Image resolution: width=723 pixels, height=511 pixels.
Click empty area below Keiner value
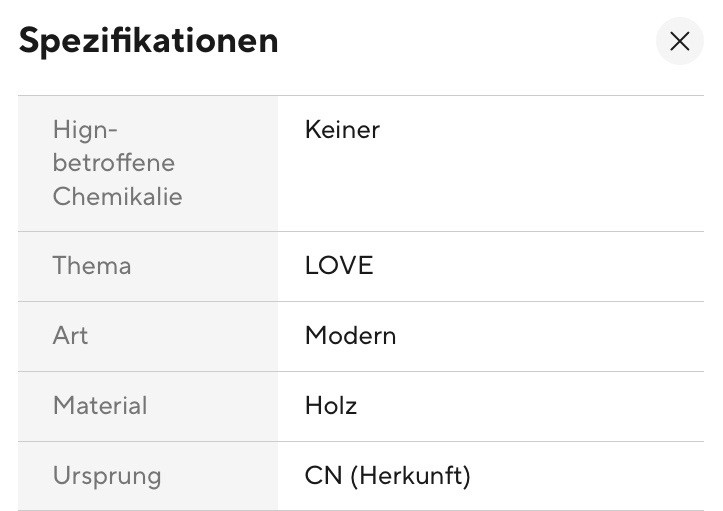tap(491, 186)
